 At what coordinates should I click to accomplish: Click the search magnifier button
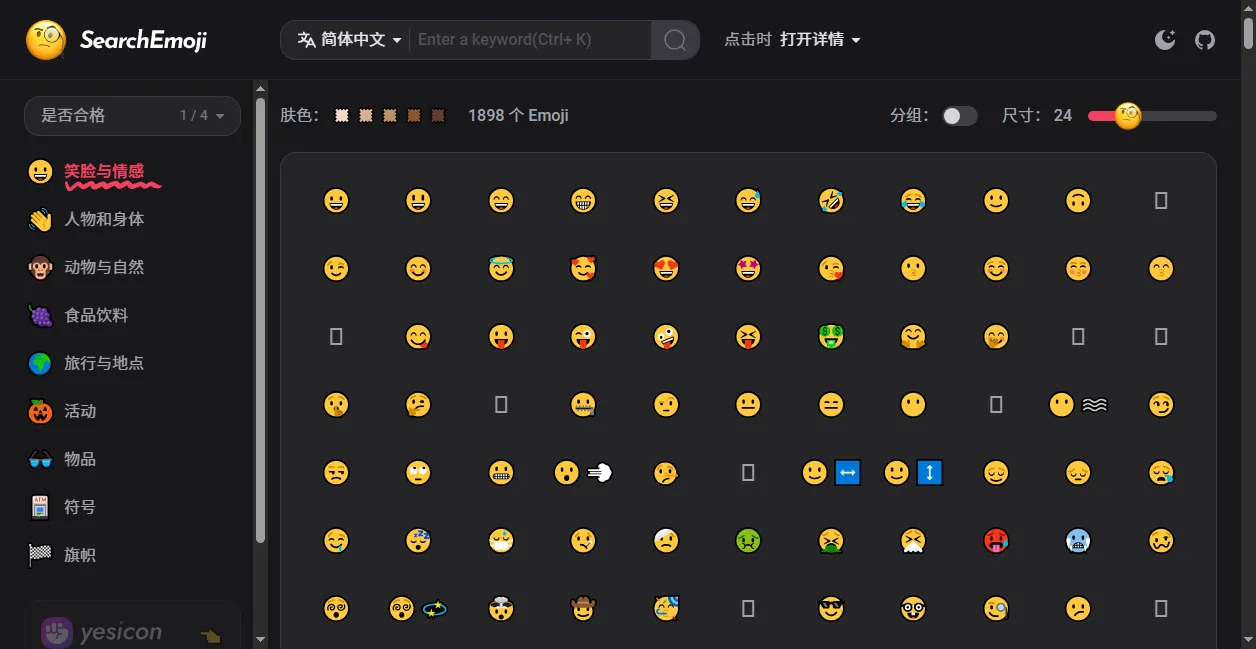[x=675, y=40]
